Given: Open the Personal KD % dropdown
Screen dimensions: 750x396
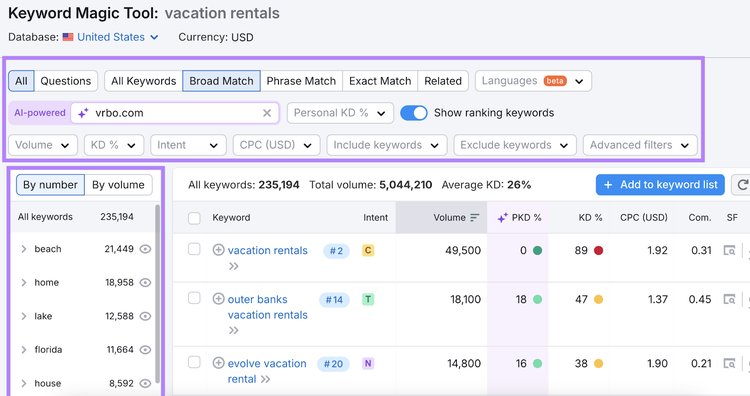Looking at the screenshot, I should click(x=340, y=113).
